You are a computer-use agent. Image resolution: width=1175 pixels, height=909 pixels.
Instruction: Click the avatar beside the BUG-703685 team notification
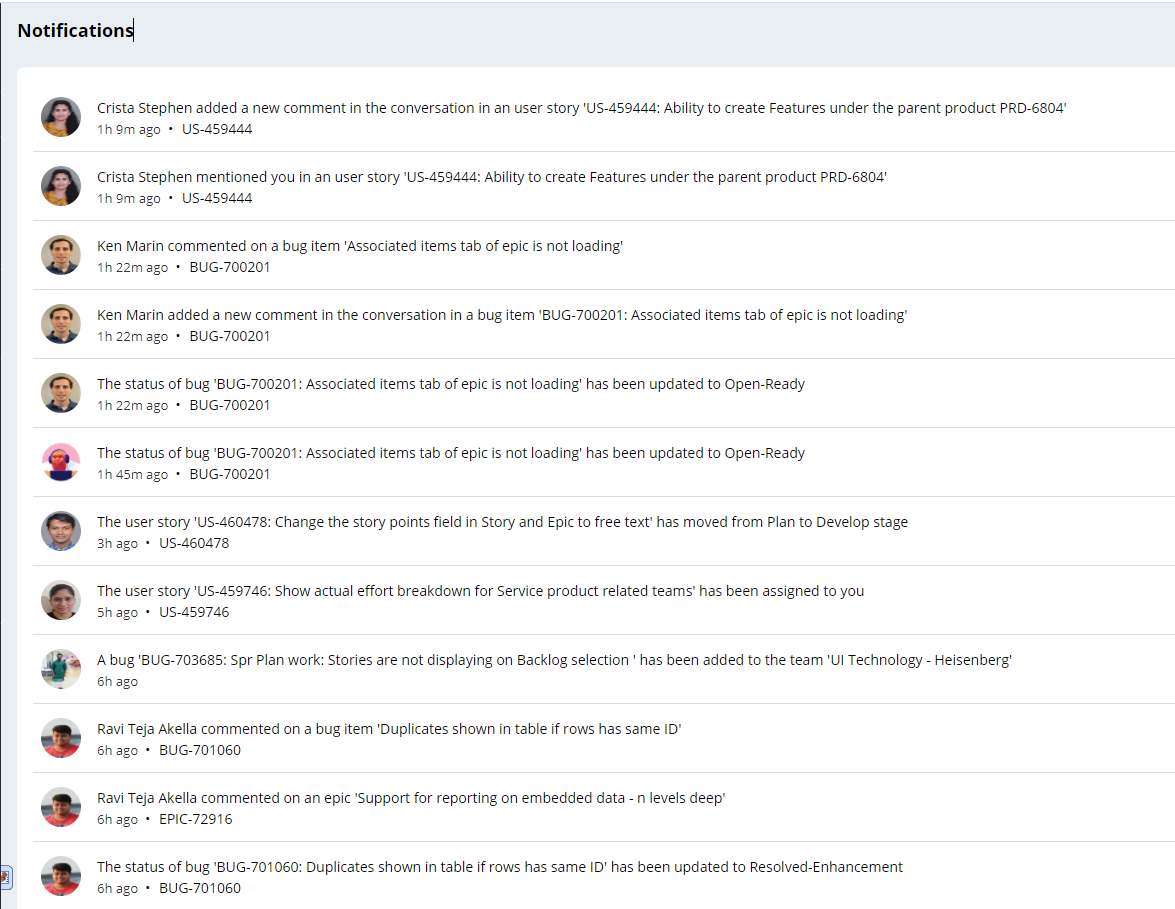coord(61,668)
